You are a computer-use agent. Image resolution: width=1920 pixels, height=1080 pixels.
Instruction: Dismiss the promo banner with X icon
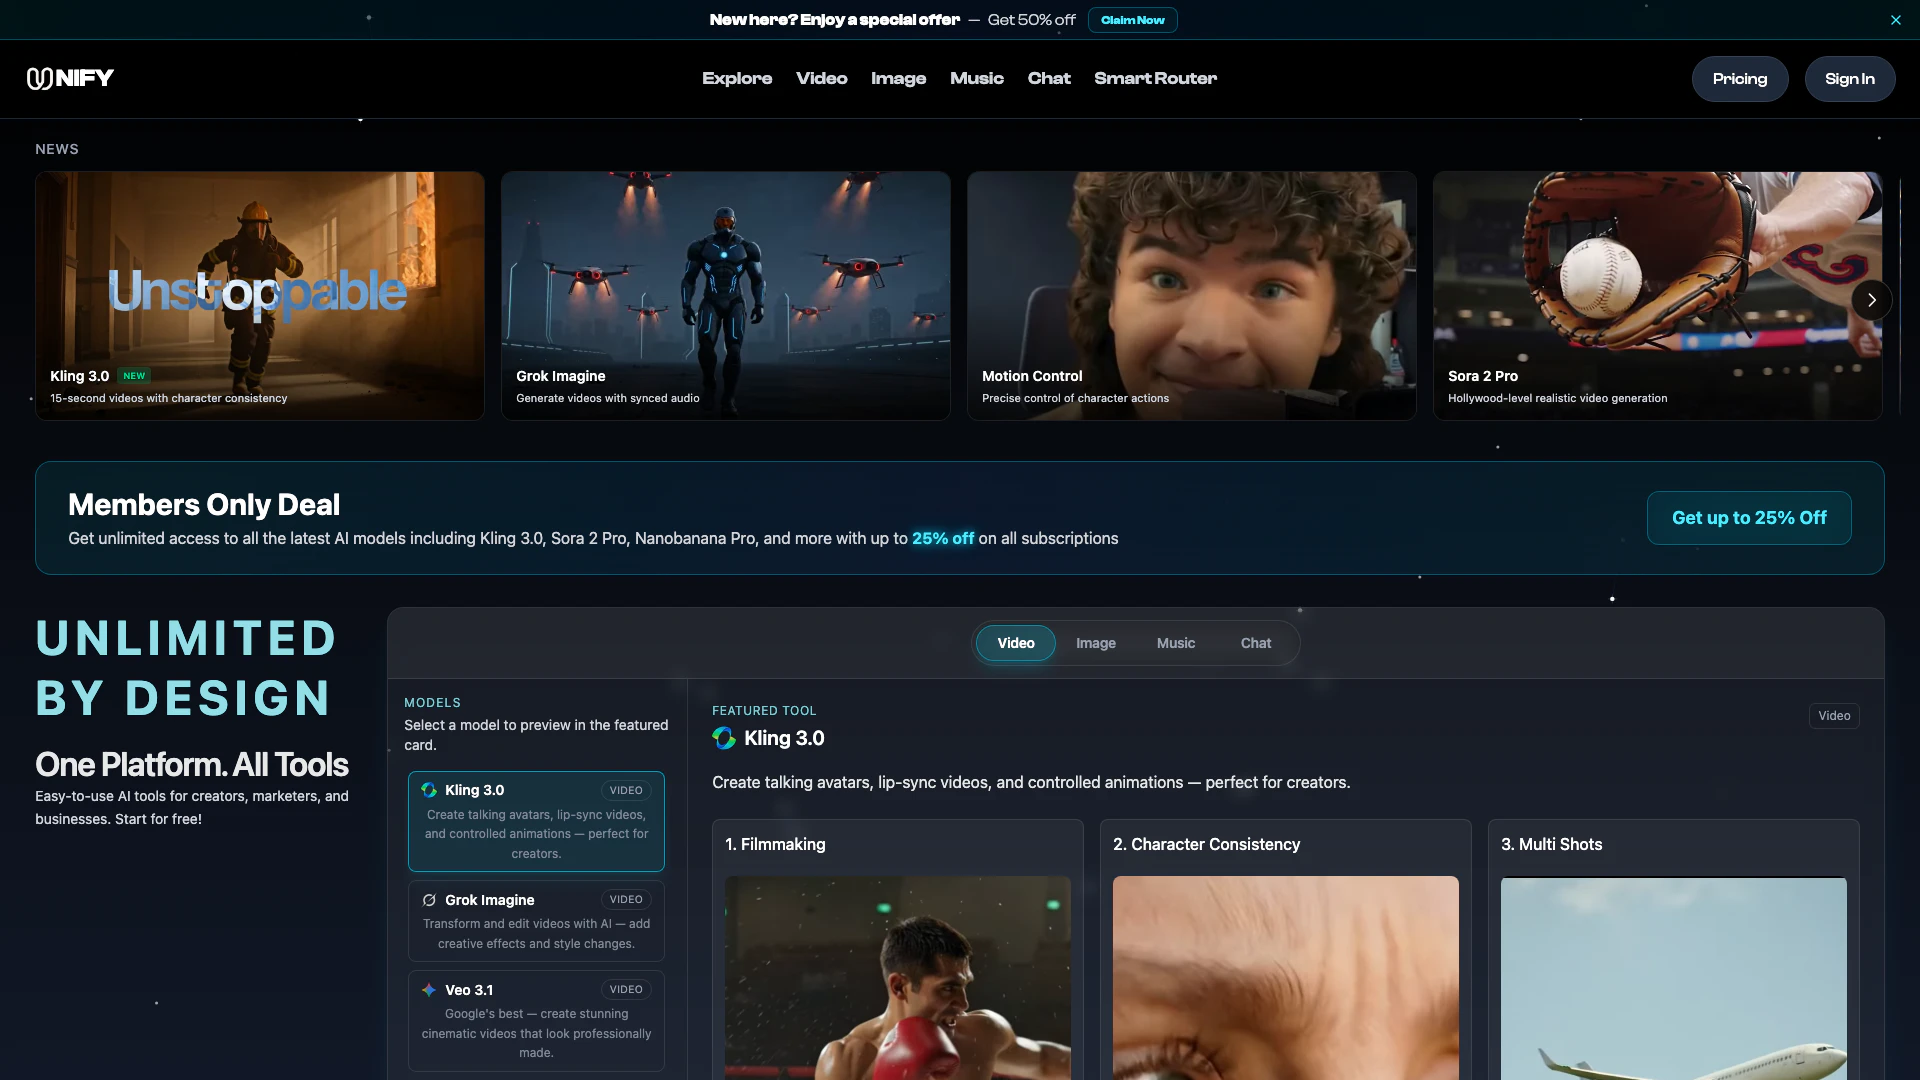click(x=1895, y=20)
